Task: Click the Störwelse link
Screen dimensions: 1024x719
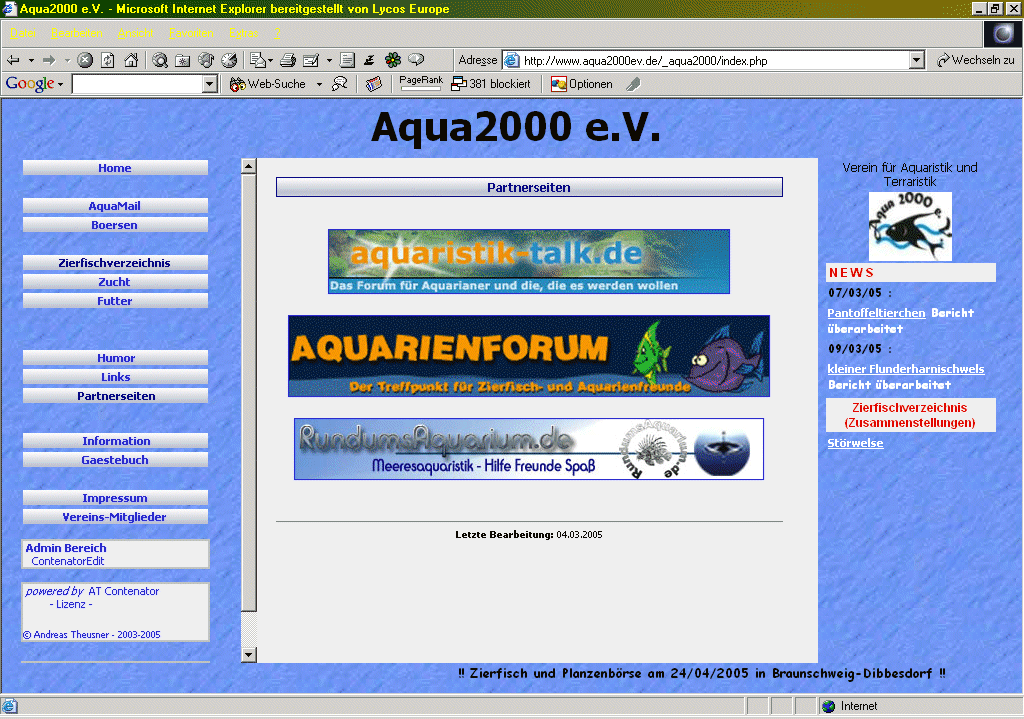Action: [855, 443]
